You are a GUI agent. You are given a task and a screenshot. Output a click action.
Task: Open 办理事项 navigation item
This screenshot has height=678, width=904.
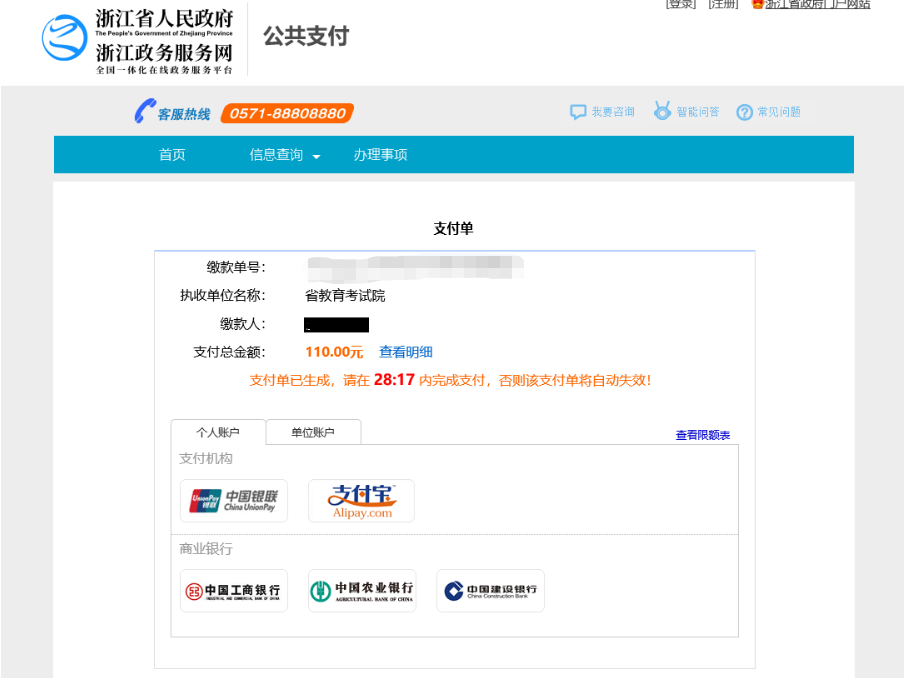click(380, 155)
